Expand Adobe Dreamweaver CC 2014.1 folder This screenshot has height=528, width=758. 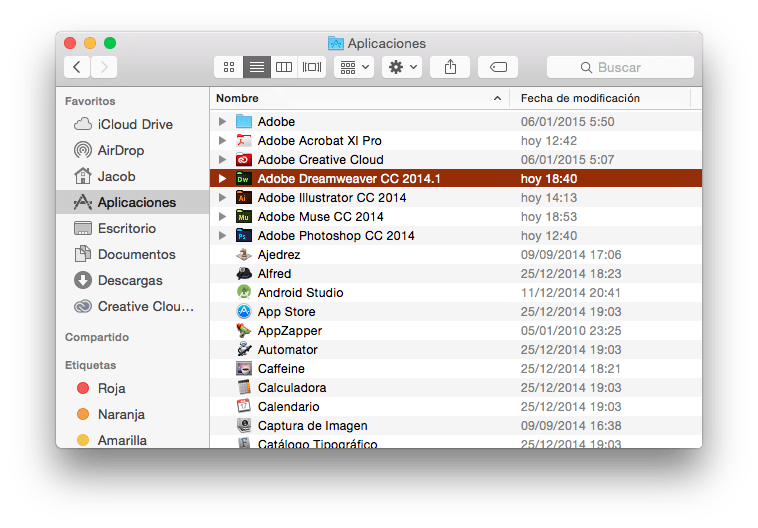coord(222,178)
